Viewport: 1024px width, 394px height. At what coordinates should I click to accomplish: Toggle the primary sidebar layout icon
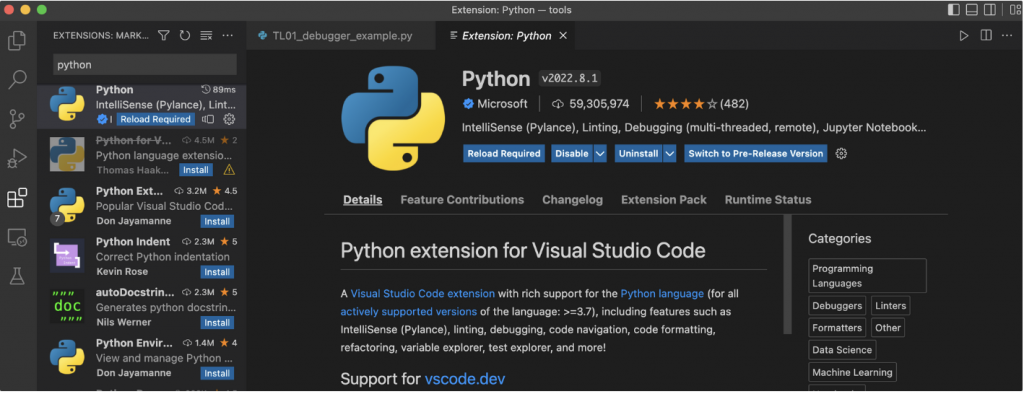pyautogui.click(x=954, y=10)
